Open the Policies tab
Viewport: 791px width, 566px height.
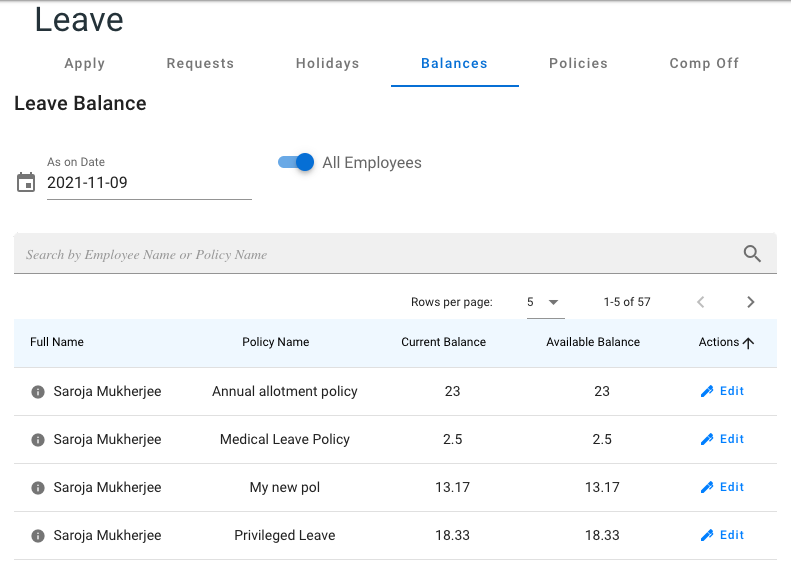pyautogui.click(x=578, y=63)
